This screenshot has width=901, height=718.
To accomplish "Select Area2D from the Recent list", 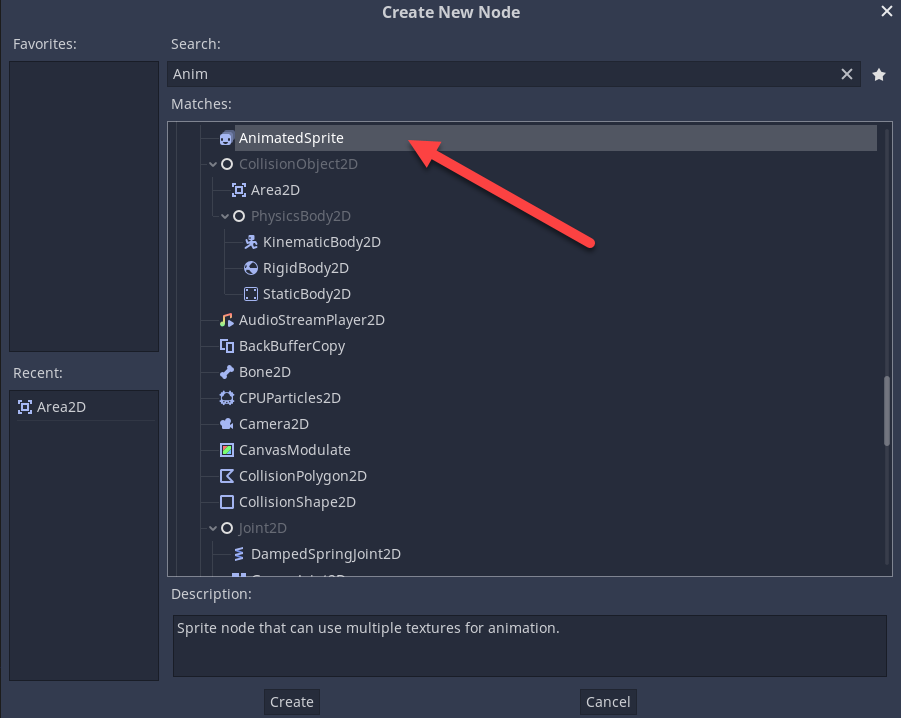I will click(x=60, y=407).
